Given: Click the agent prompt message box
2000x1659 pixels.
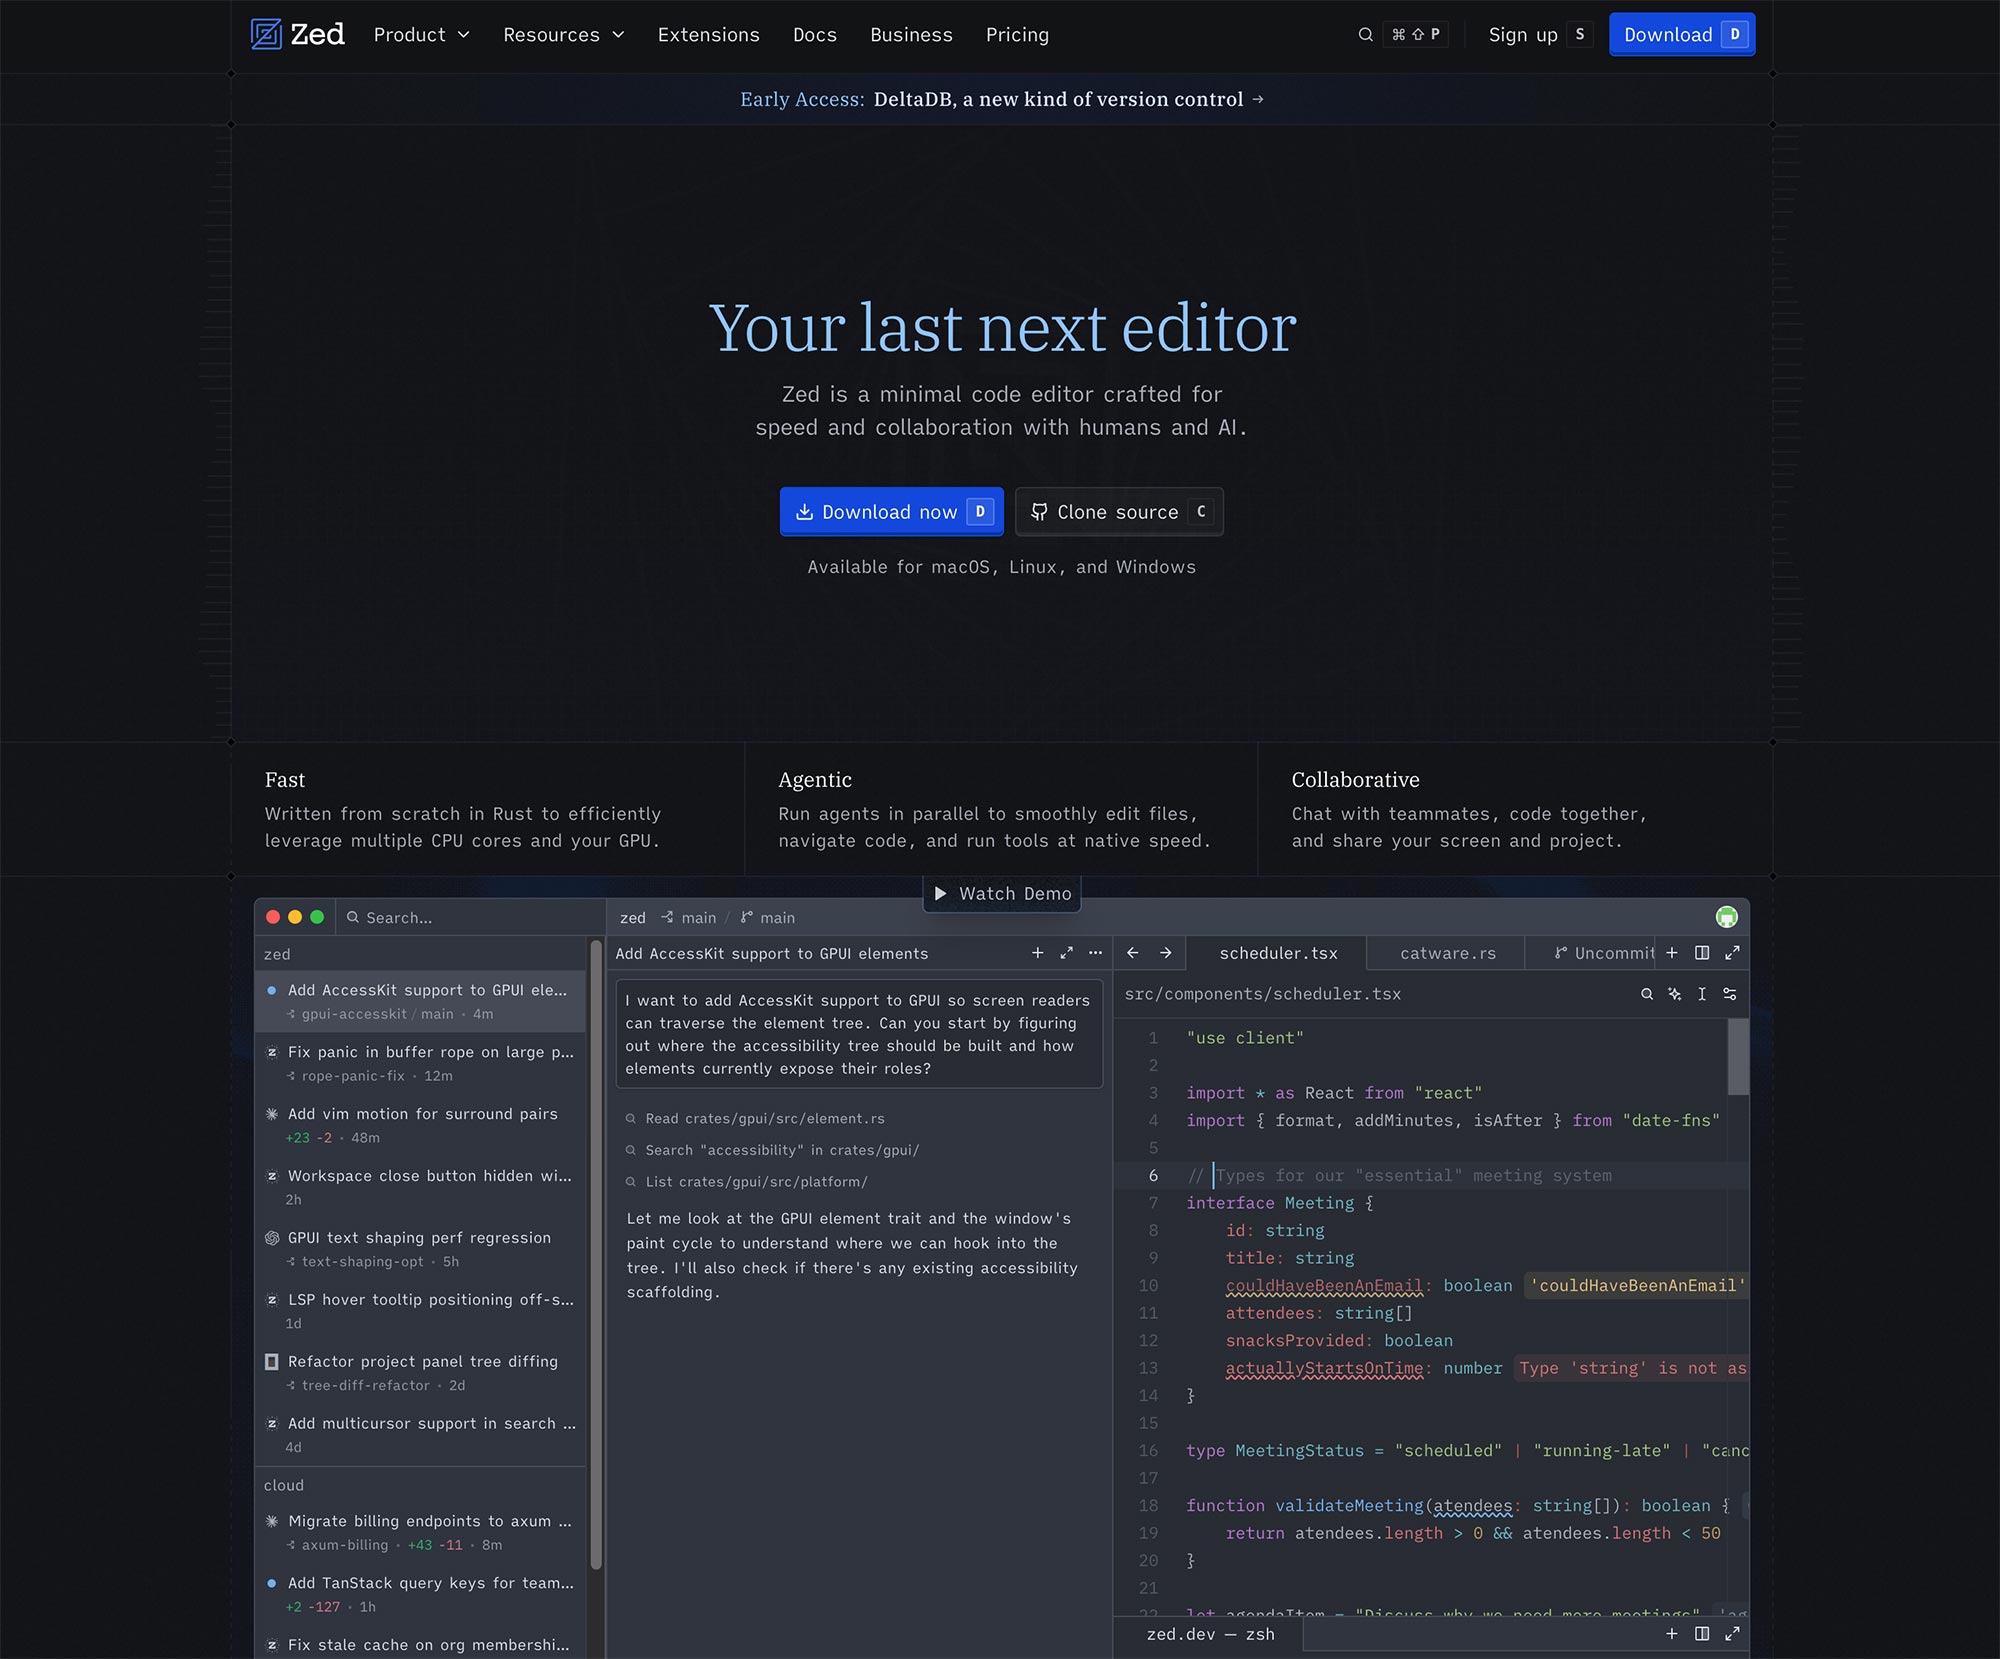Looking at the screenshot, I should 859,1034.
